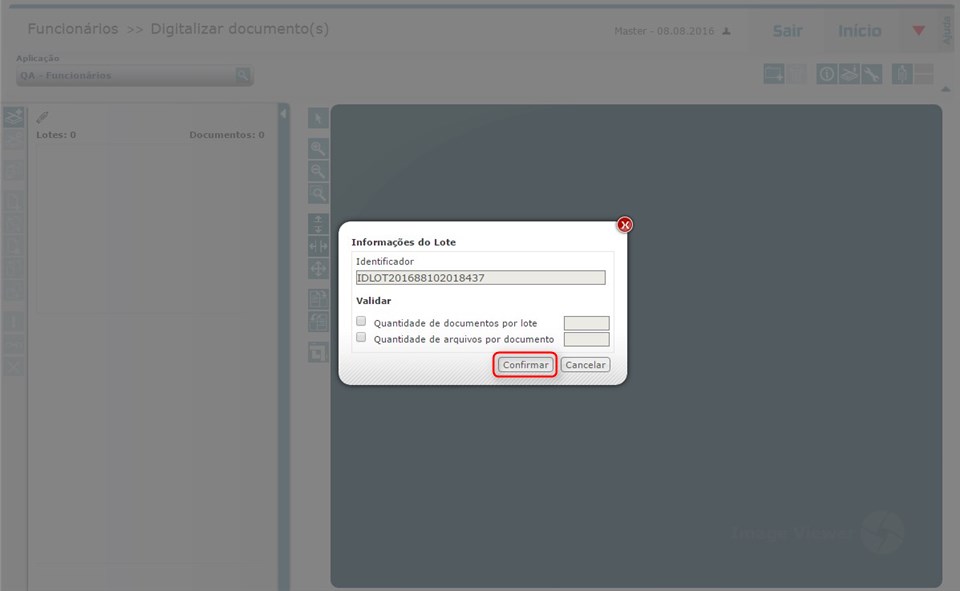The width and height of the screenshot is (960, 591).
Task: Click Cancelar to dismiss the dialog
Action: pyautogui.click(x=584, y=364)
